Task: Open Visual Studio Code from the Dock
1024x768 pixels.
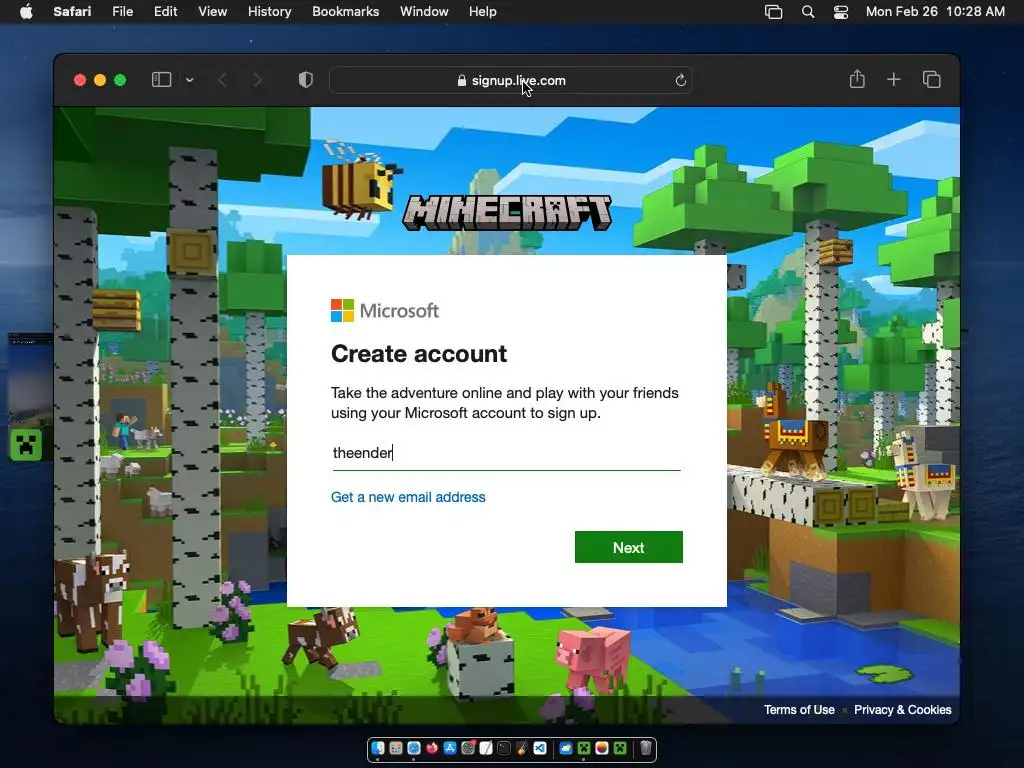Action: coord(540,748)
